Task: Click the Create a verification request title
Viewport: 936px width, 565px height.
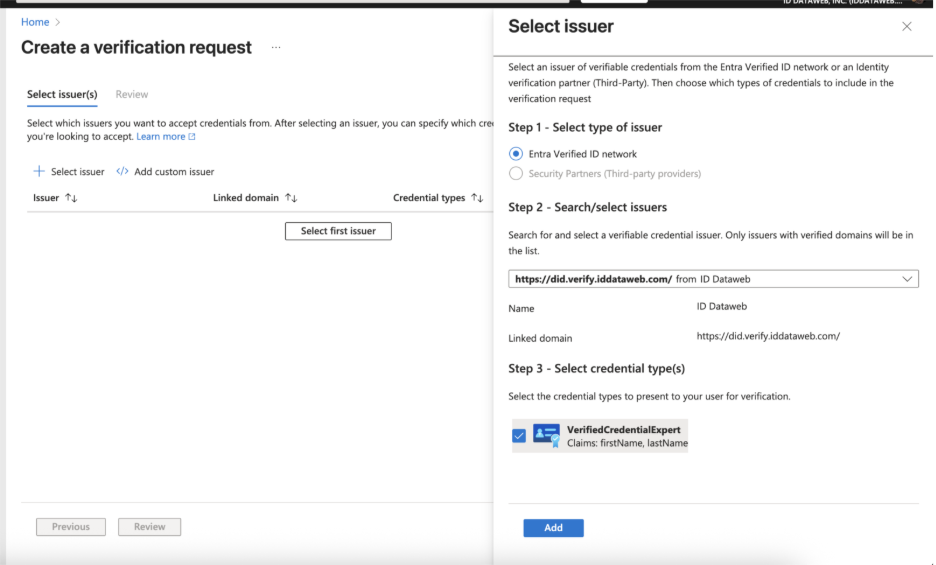Action: tap(137, 47)
